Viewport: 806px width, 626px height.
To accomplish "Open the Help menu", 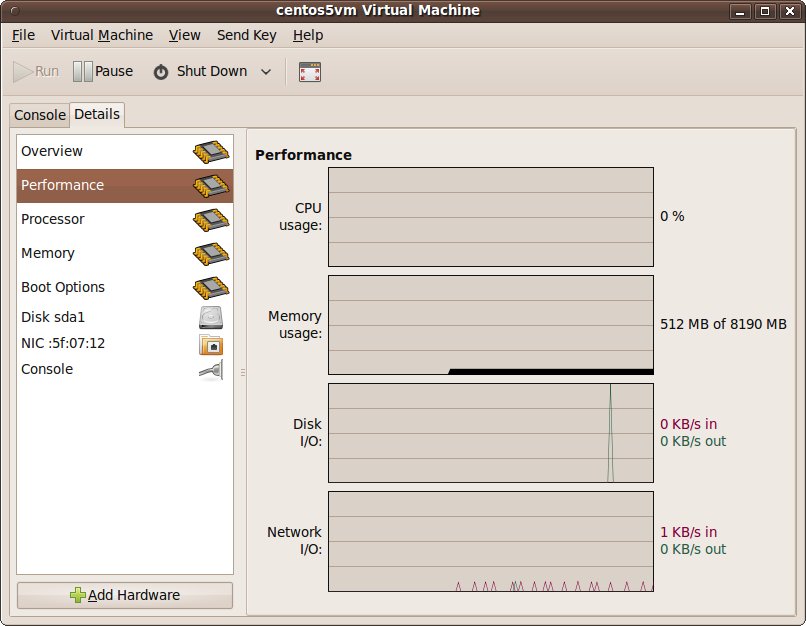I will pos(308,35).
